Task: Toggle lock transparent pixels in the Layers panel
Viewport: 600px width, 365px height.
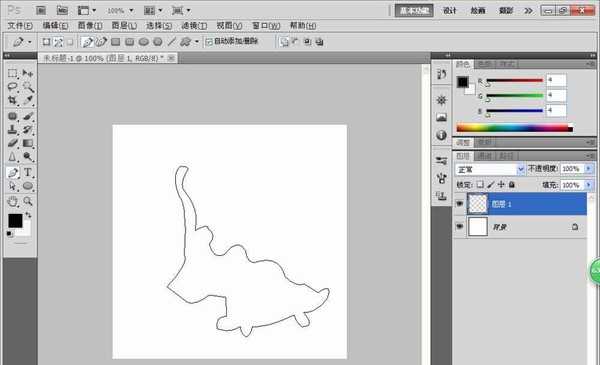Action: [x=480, y=184]
